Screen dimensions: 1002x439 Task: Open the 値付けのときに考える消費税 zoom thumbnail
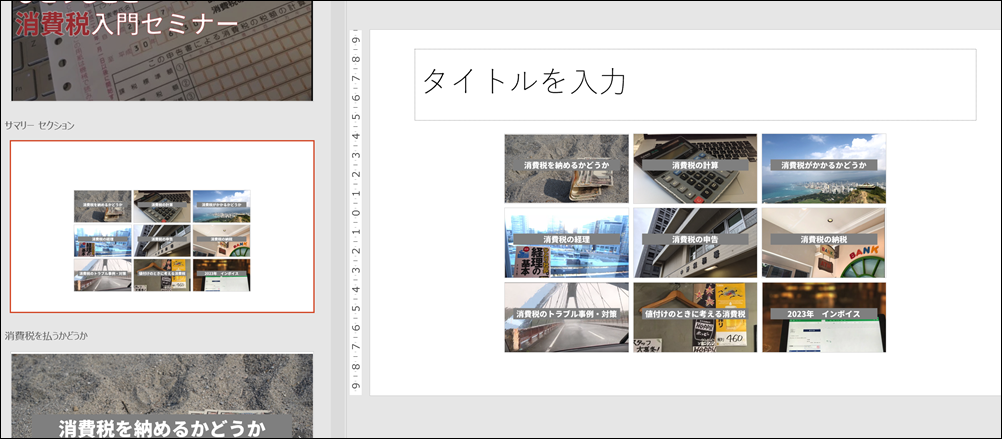click(x=695, y=318)
